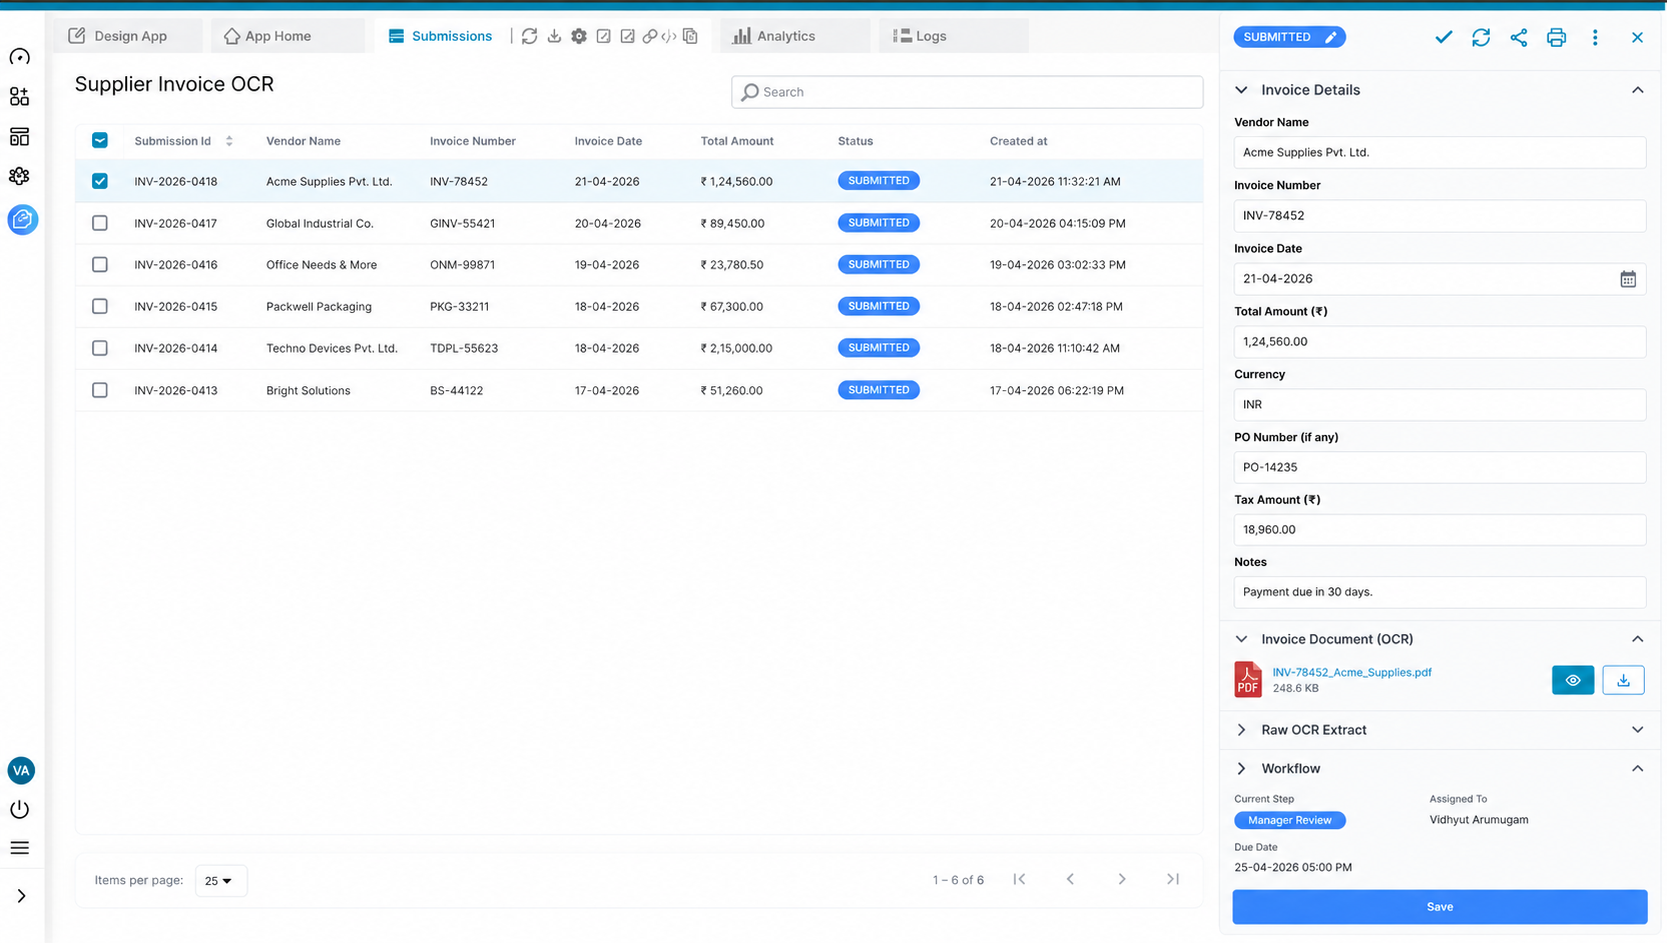Check the INV-2026-0416 row checkbox

tap(100, 265)
